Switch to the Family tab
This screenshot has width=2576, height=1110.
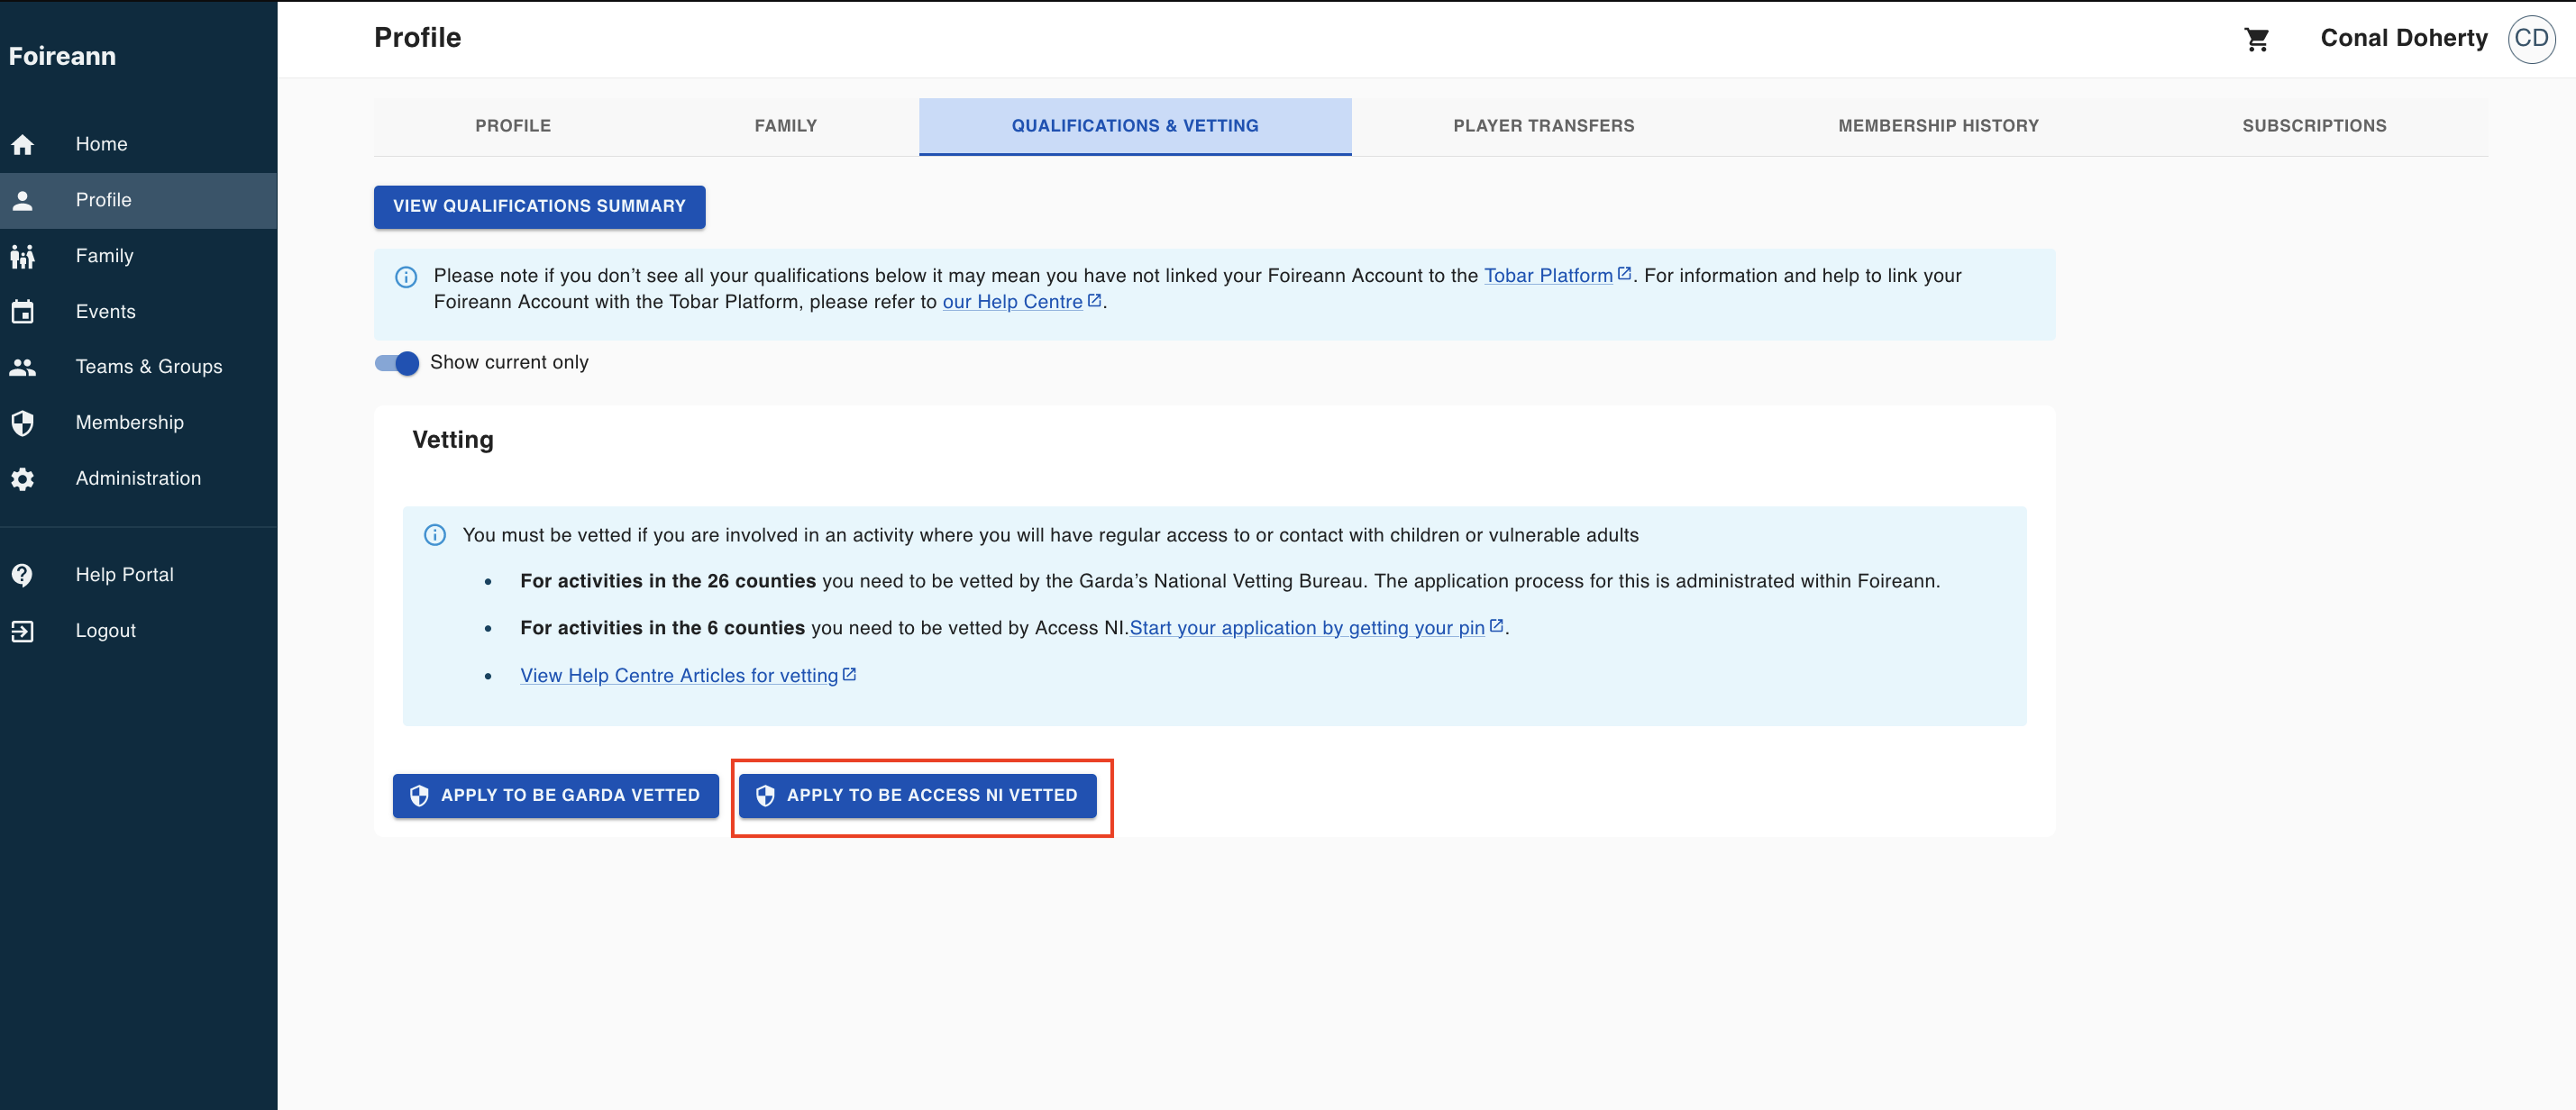[785, 126]
